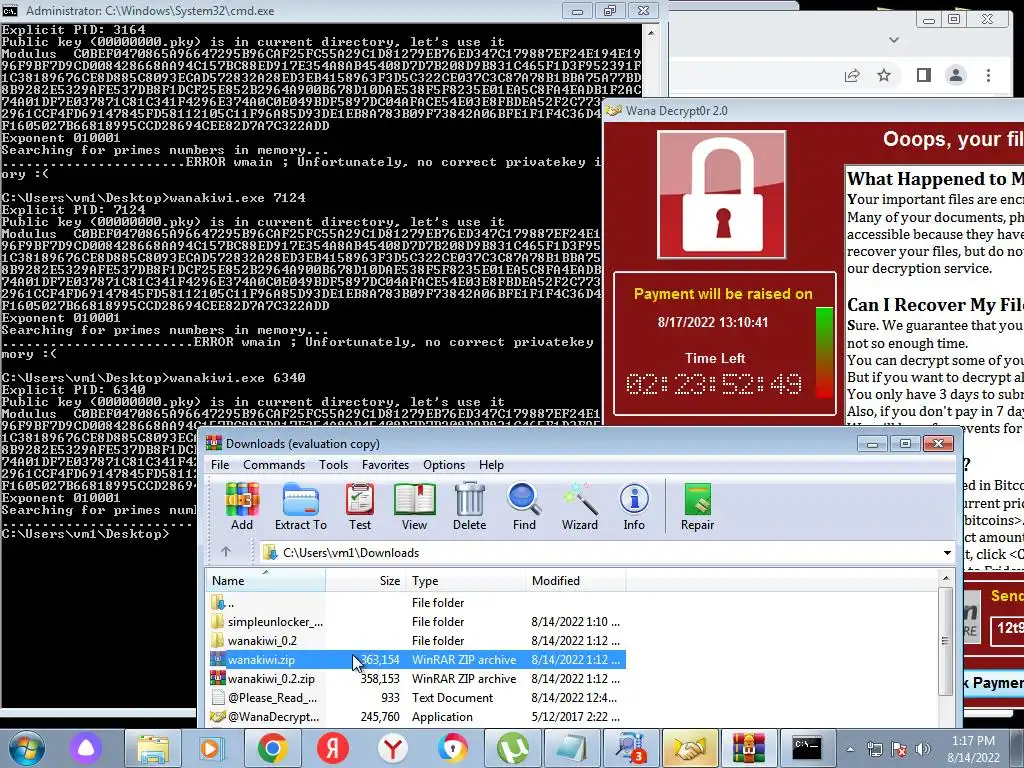This screenshot has height=768, width=1024.
Task: Click the C:\Users\vm1\Downloads address field
Action: 605,552
